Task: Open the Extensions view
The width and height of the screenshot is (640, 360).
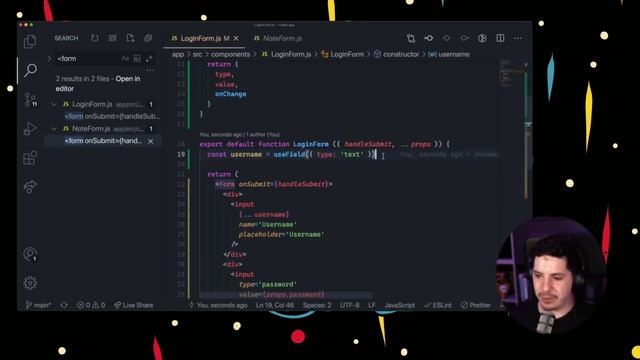Action: pyautogui.click(x=30, y=158)
